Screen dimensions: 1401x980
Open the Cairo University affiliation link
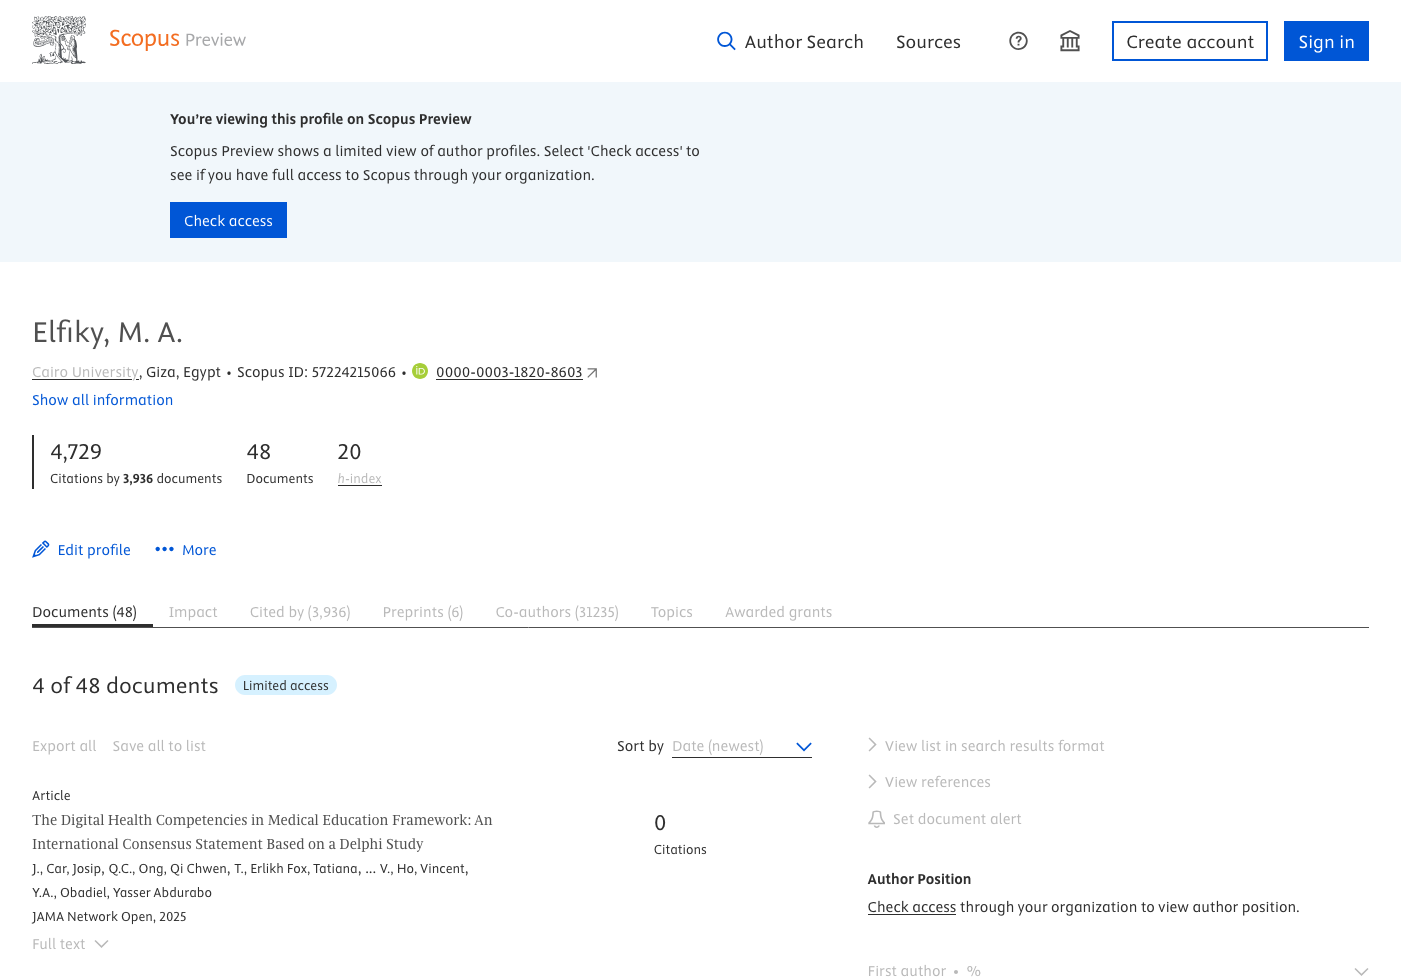point(85,372)
